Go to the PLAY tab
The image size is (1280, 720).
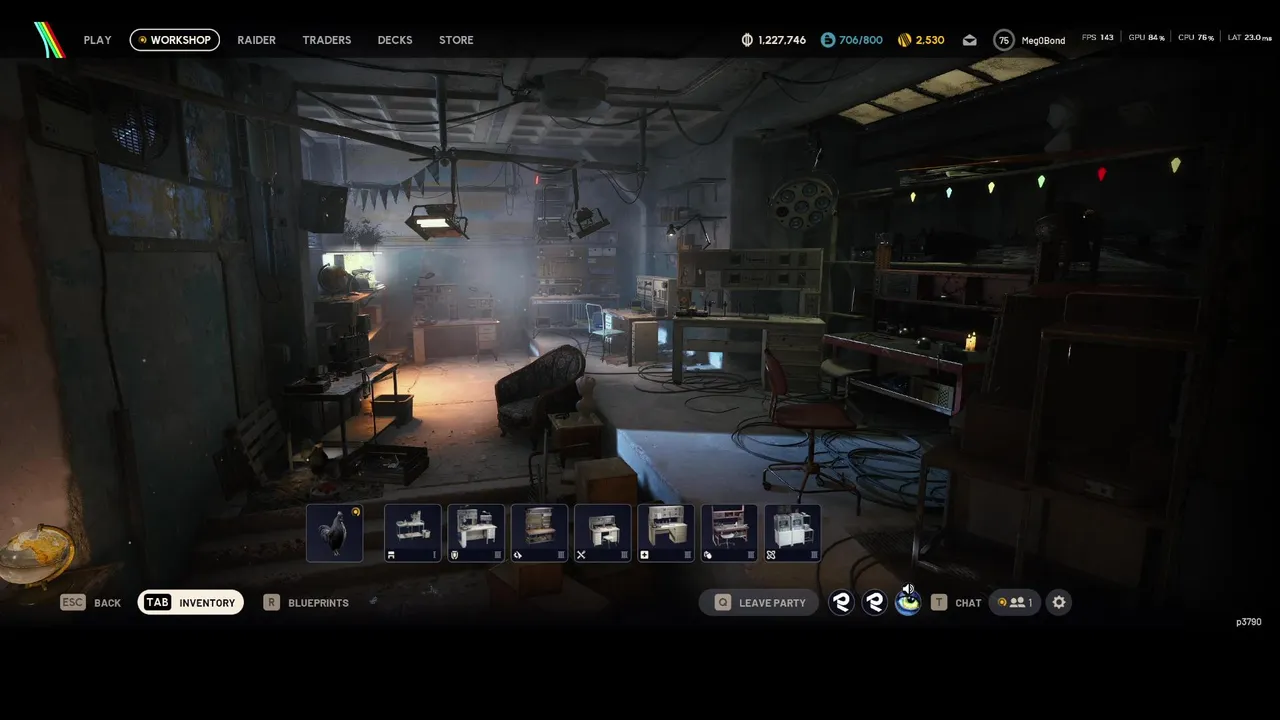tap(98, 40)
